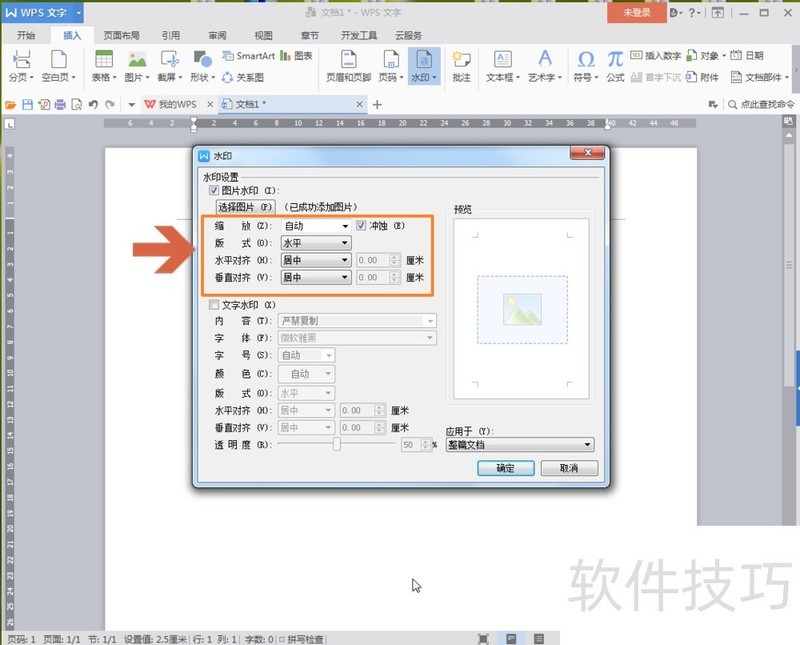Screen dimensions: 800x645
Task: Open the 我的WPS document tab
Action: pyautogui.click(x=177, y=105)
